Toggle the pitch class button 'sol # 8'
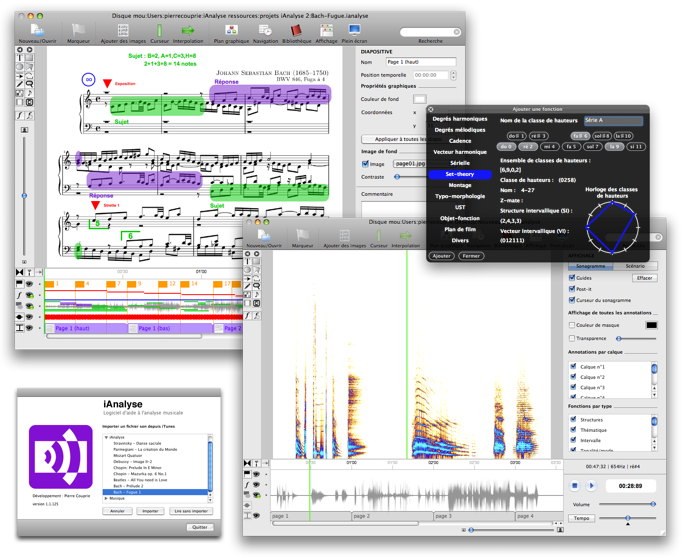 pyautogui.click(x=602, y=136)
